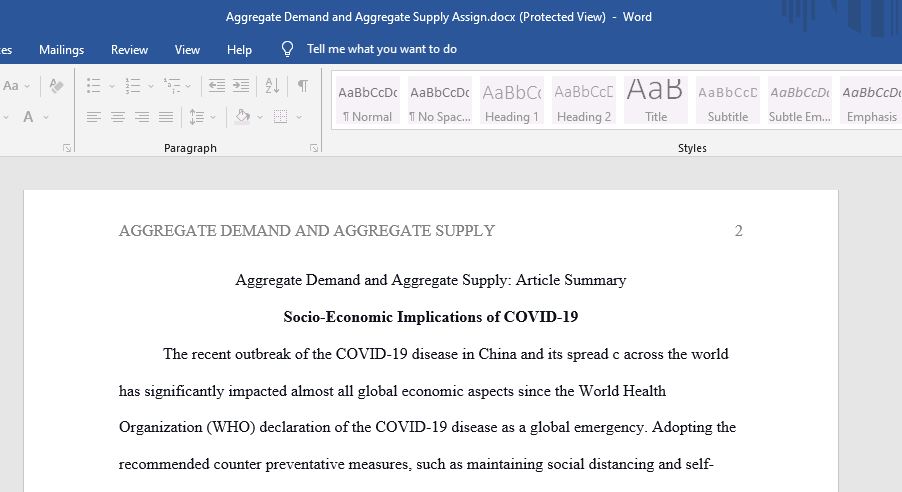Screen dimensions: 902x492
Task: Apply the Heading 1 style
Action: (x=512, y=101)
